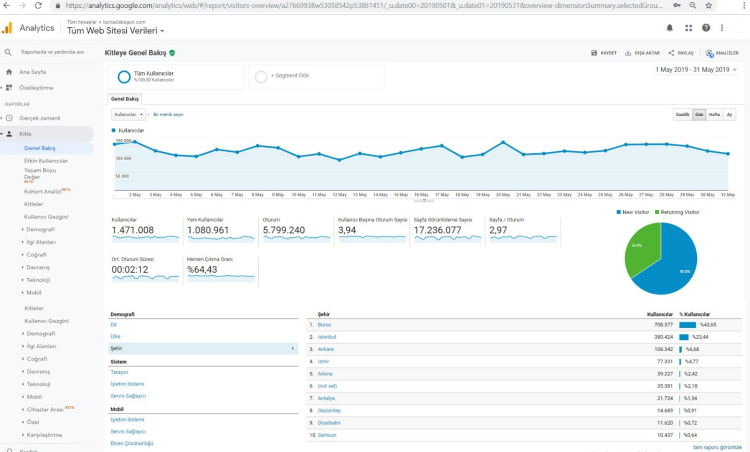
Task: Open Etkin Kullanıcılar in sidebar menu
Action: tap(46, 160)
